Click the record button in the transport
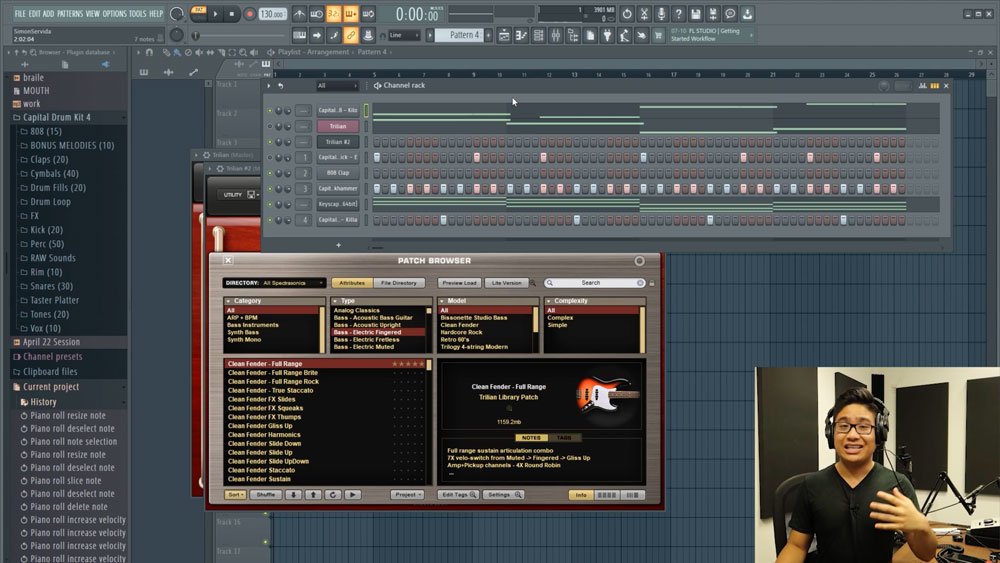Screen dimensions: 1000x563 pyautogui.click(x=249, y=14)
